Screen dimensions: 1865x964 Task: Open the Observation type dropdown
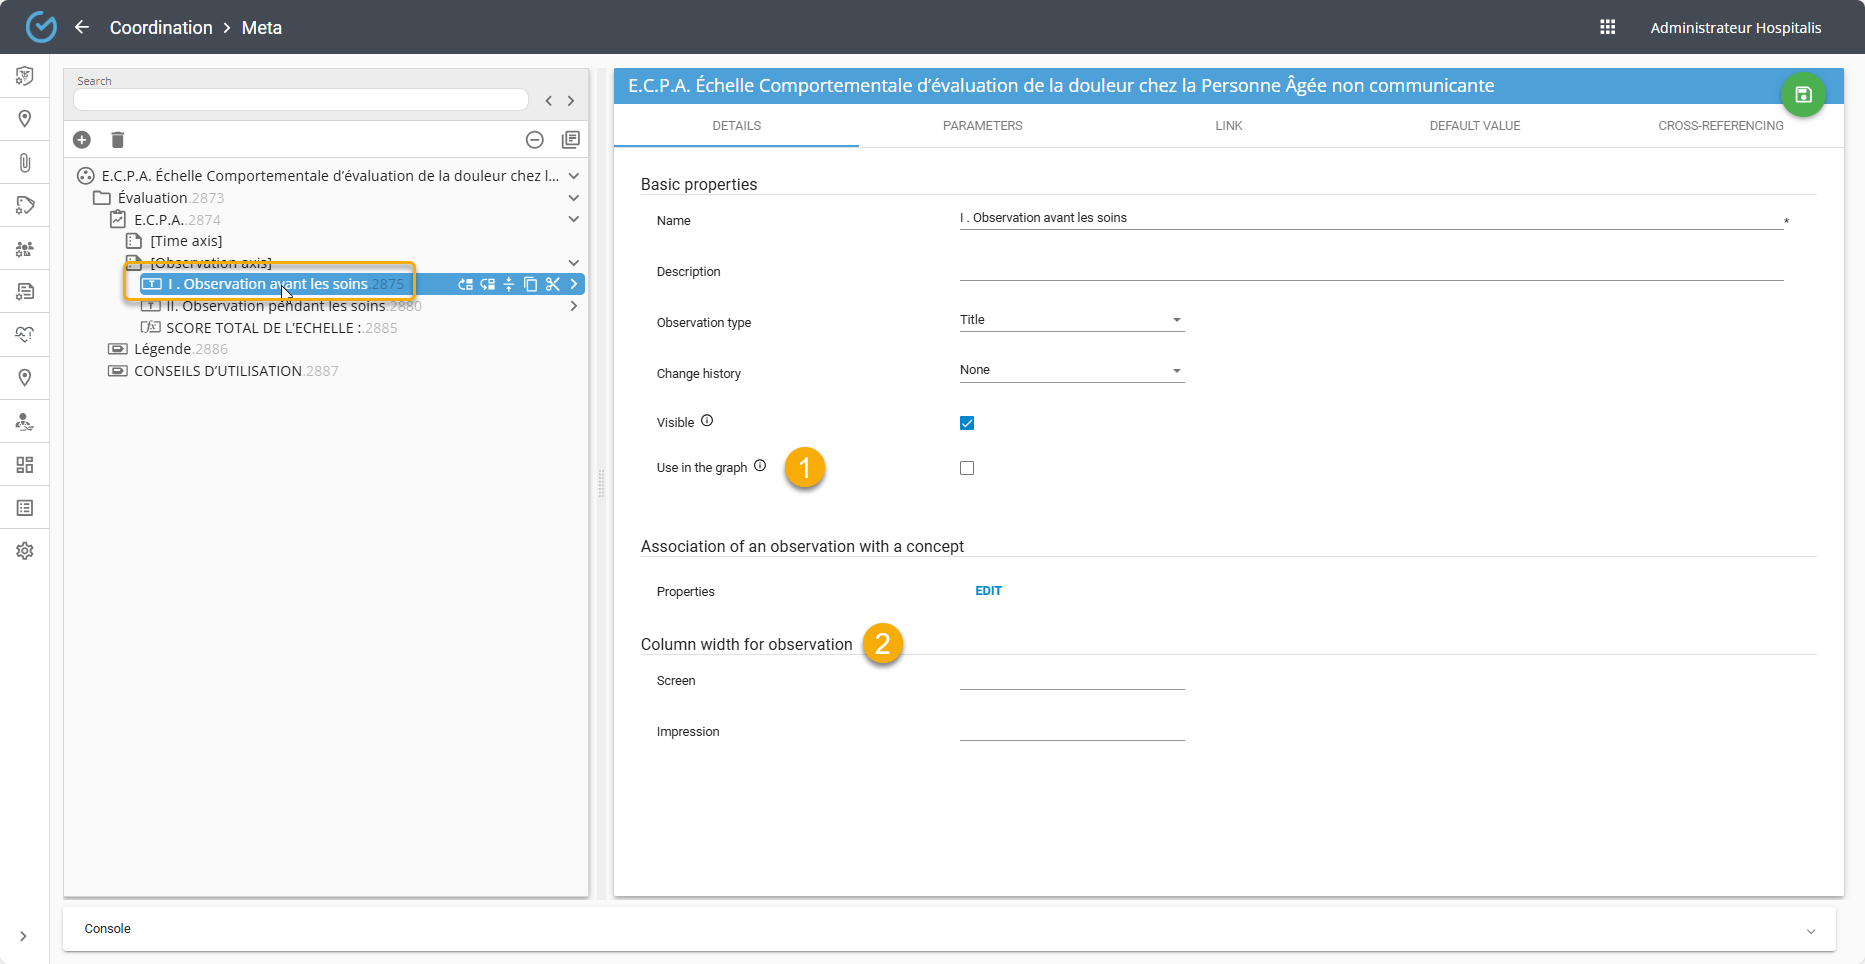pos(1071,320)
